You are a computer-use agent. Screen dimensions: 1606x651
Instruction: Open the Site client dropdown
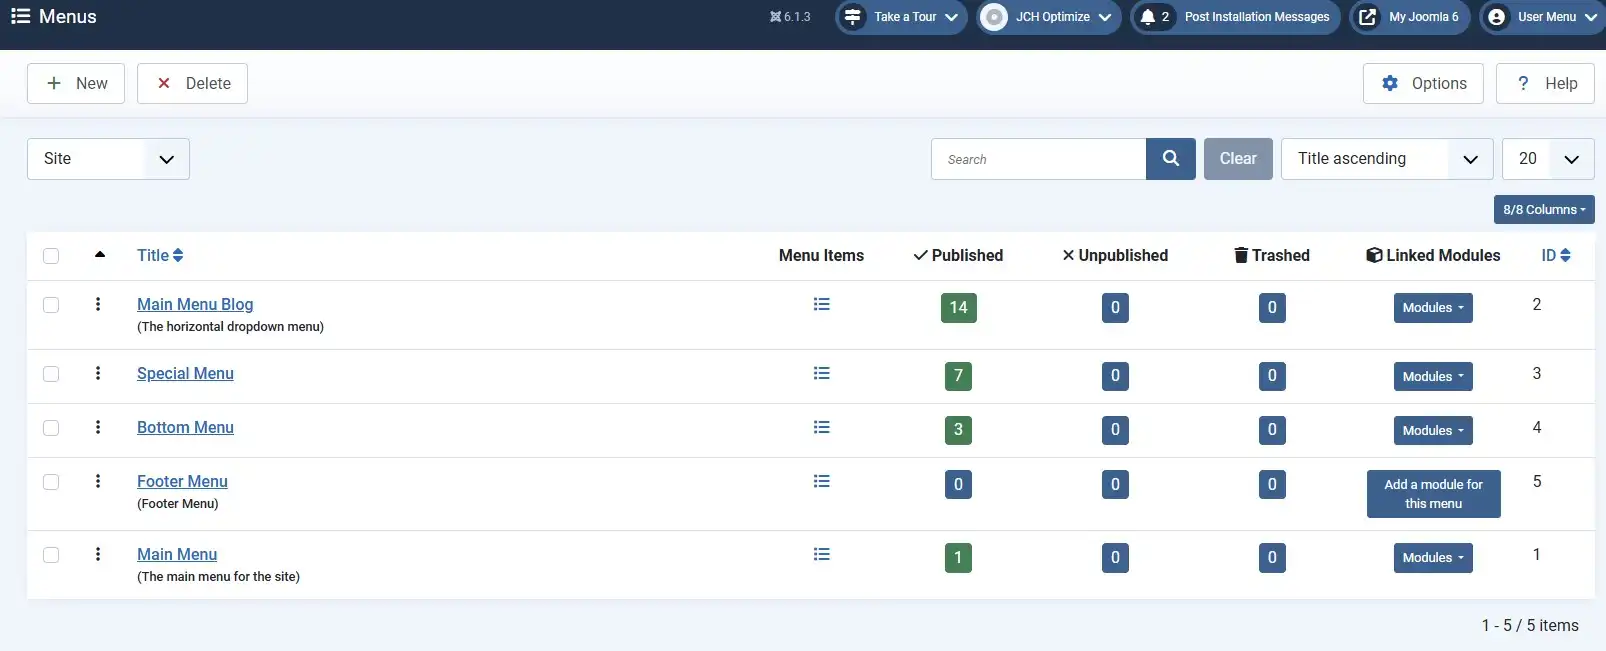[108, 159]
